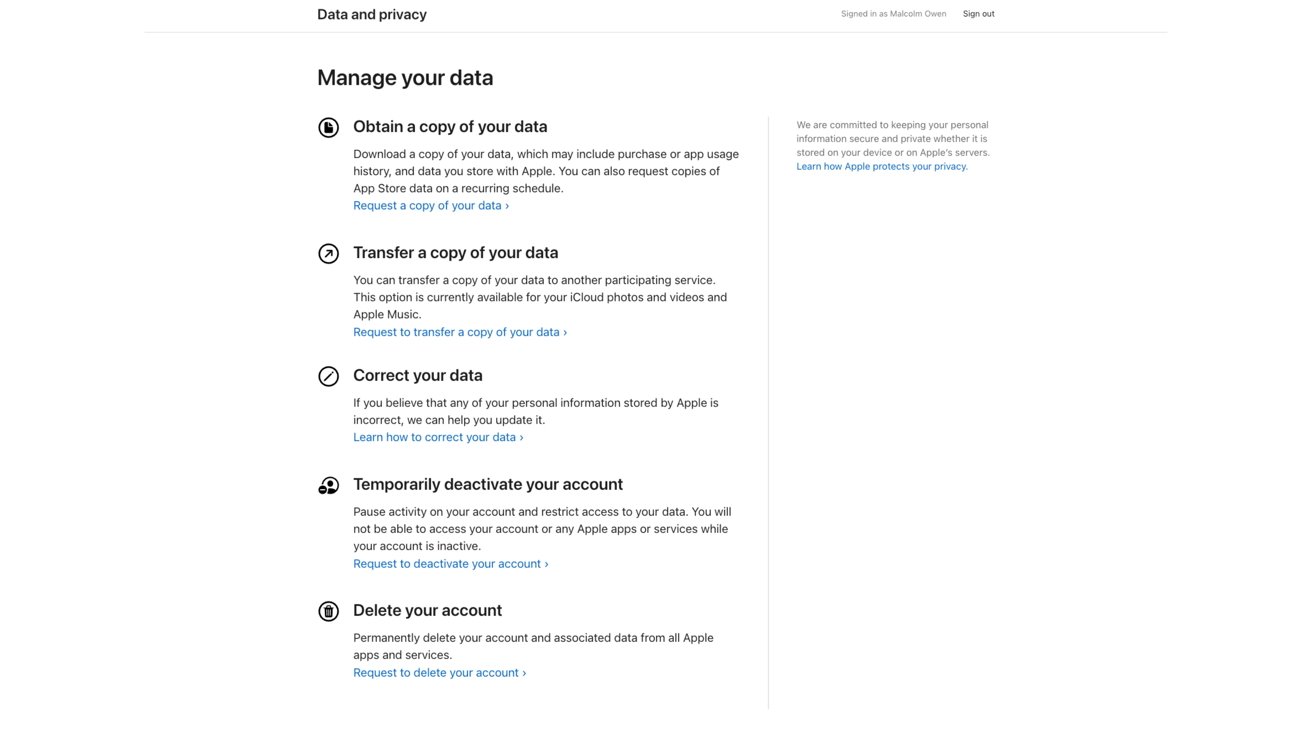Click the Manage your data page title
This screenshot has width=1312, height=738.
(x=405, y=78)
